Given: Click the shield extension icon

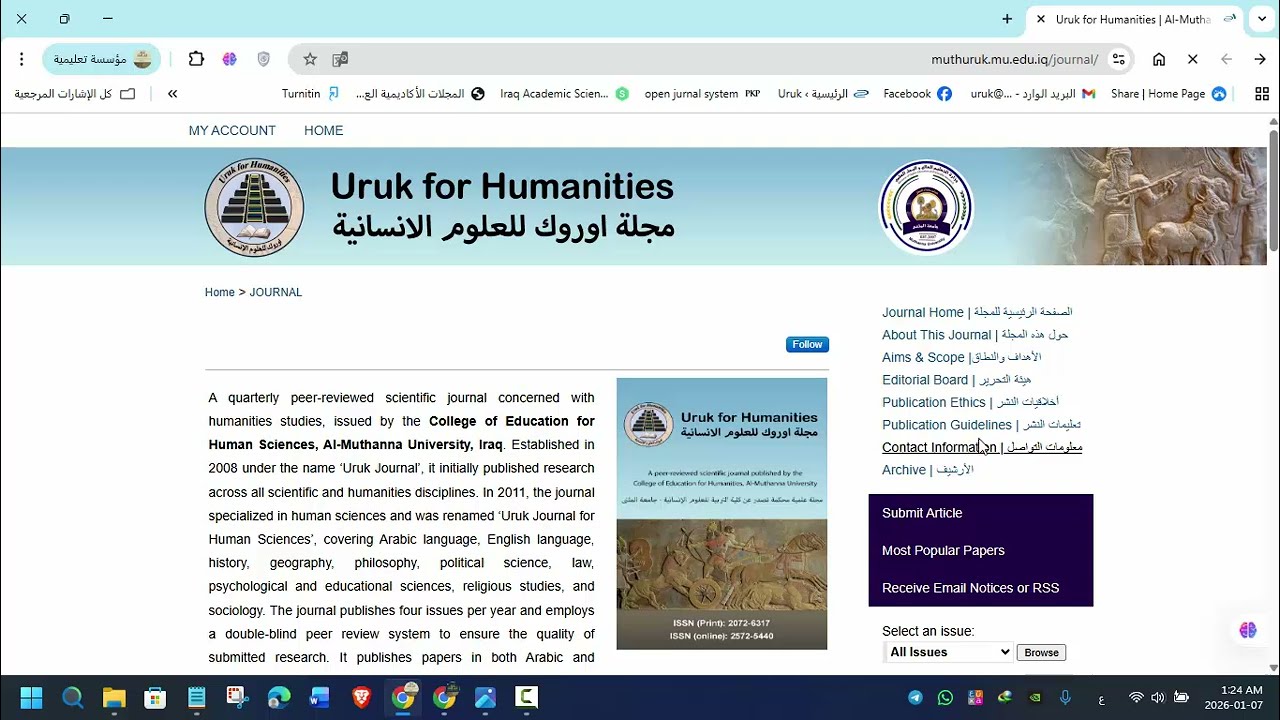Looking at the screenshot, I should tap(264, 59).
